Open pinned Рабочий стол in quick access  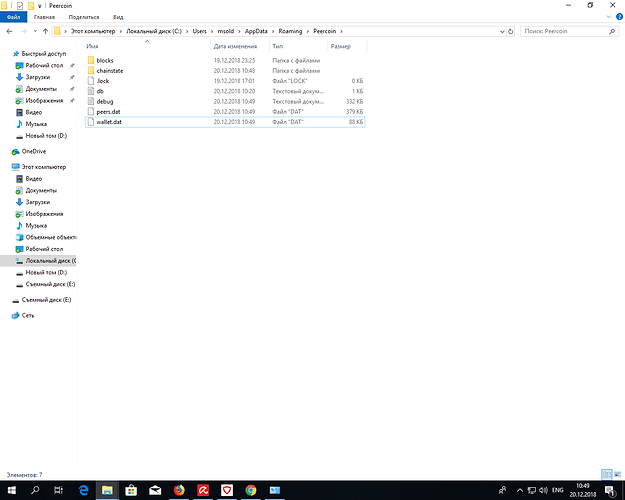(x=44, y=65)
